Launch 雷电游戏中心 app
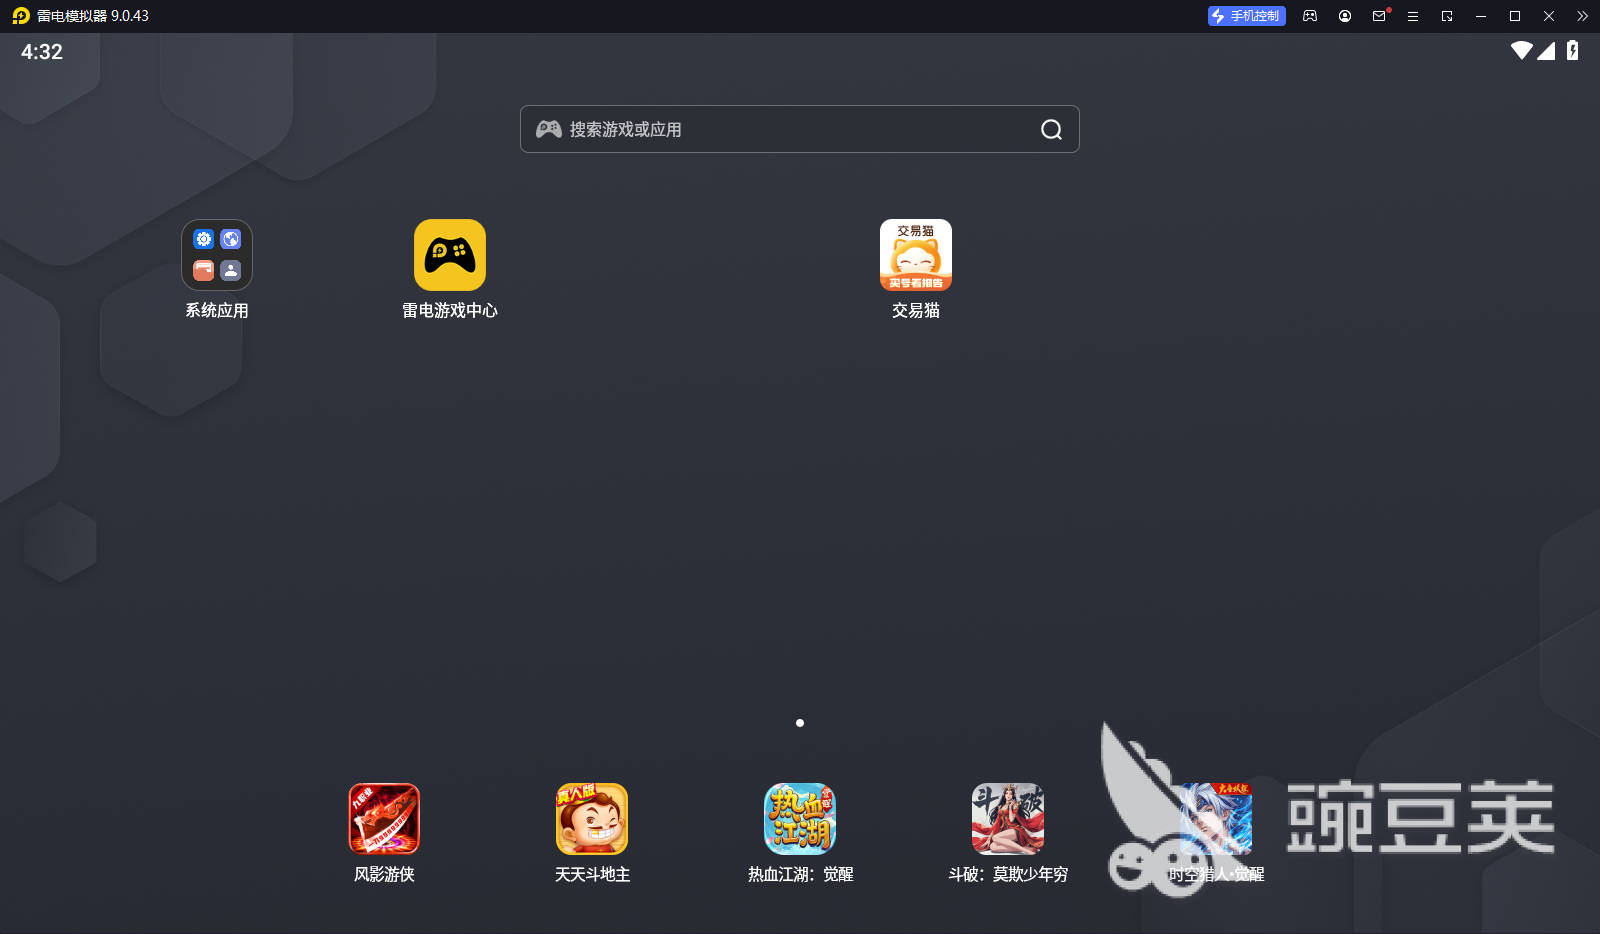Viewport: 1600px width, 934px height. (450, 255)
